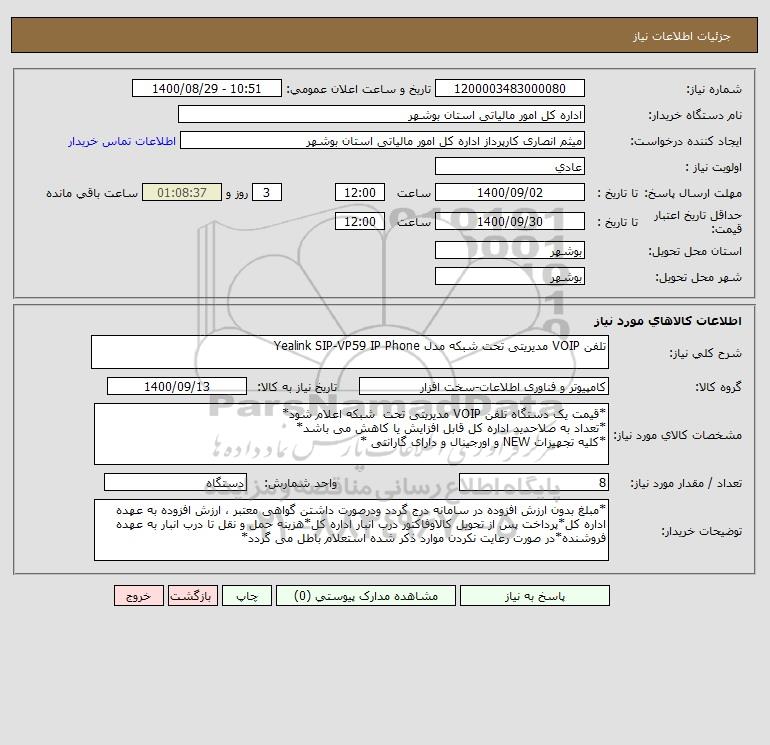770x745 pixels.
Task: Click the شرح کلی نیاز label
Action: (x=705, y=354)
